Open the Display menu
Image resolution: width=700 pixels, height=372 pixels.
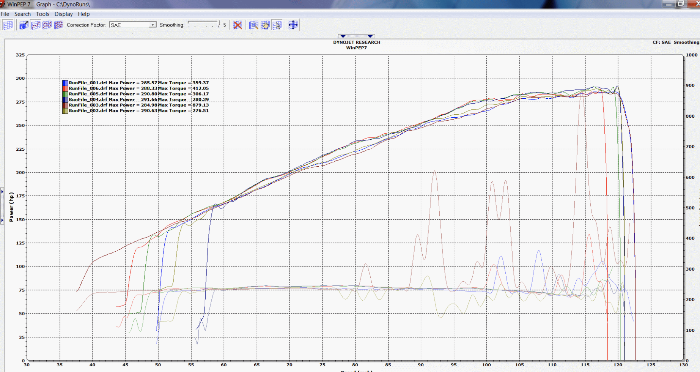click(x=63, y=14)
